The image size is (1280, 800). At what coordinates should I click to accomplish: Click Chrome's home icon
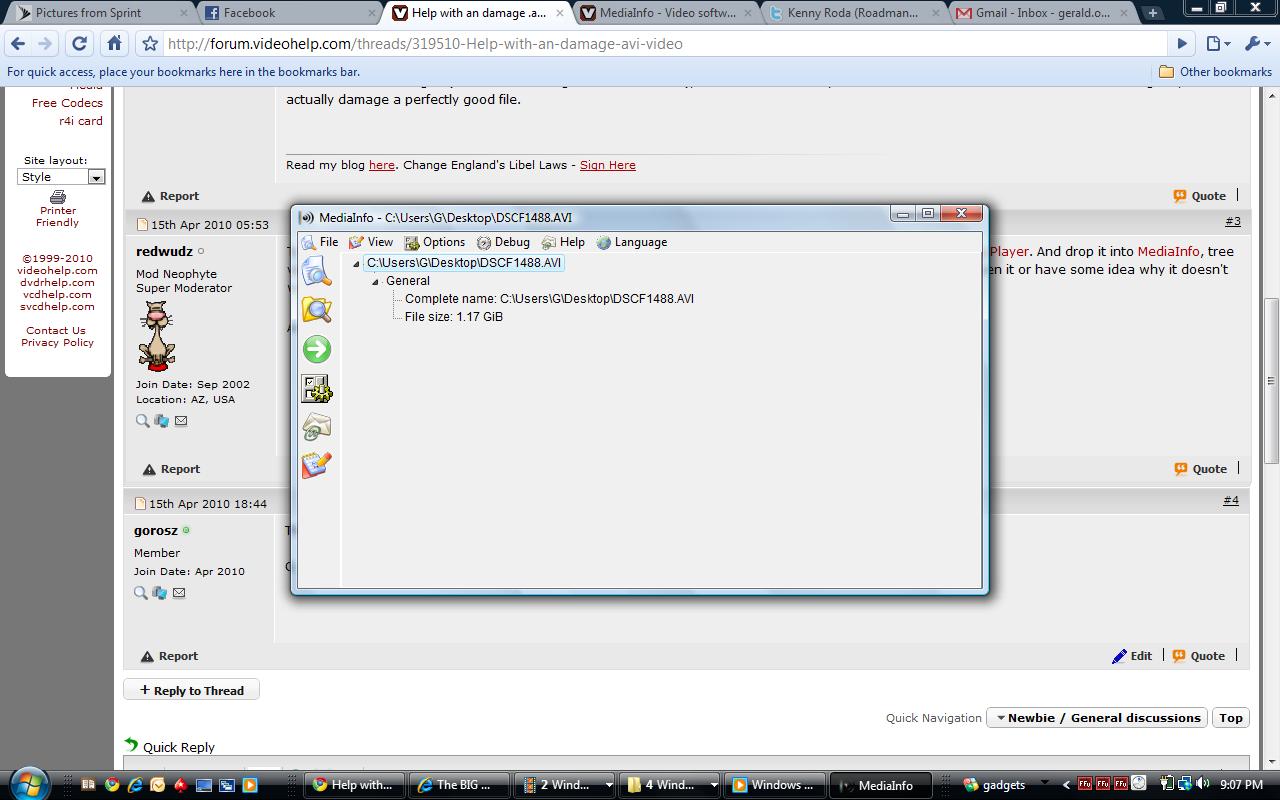114,44
